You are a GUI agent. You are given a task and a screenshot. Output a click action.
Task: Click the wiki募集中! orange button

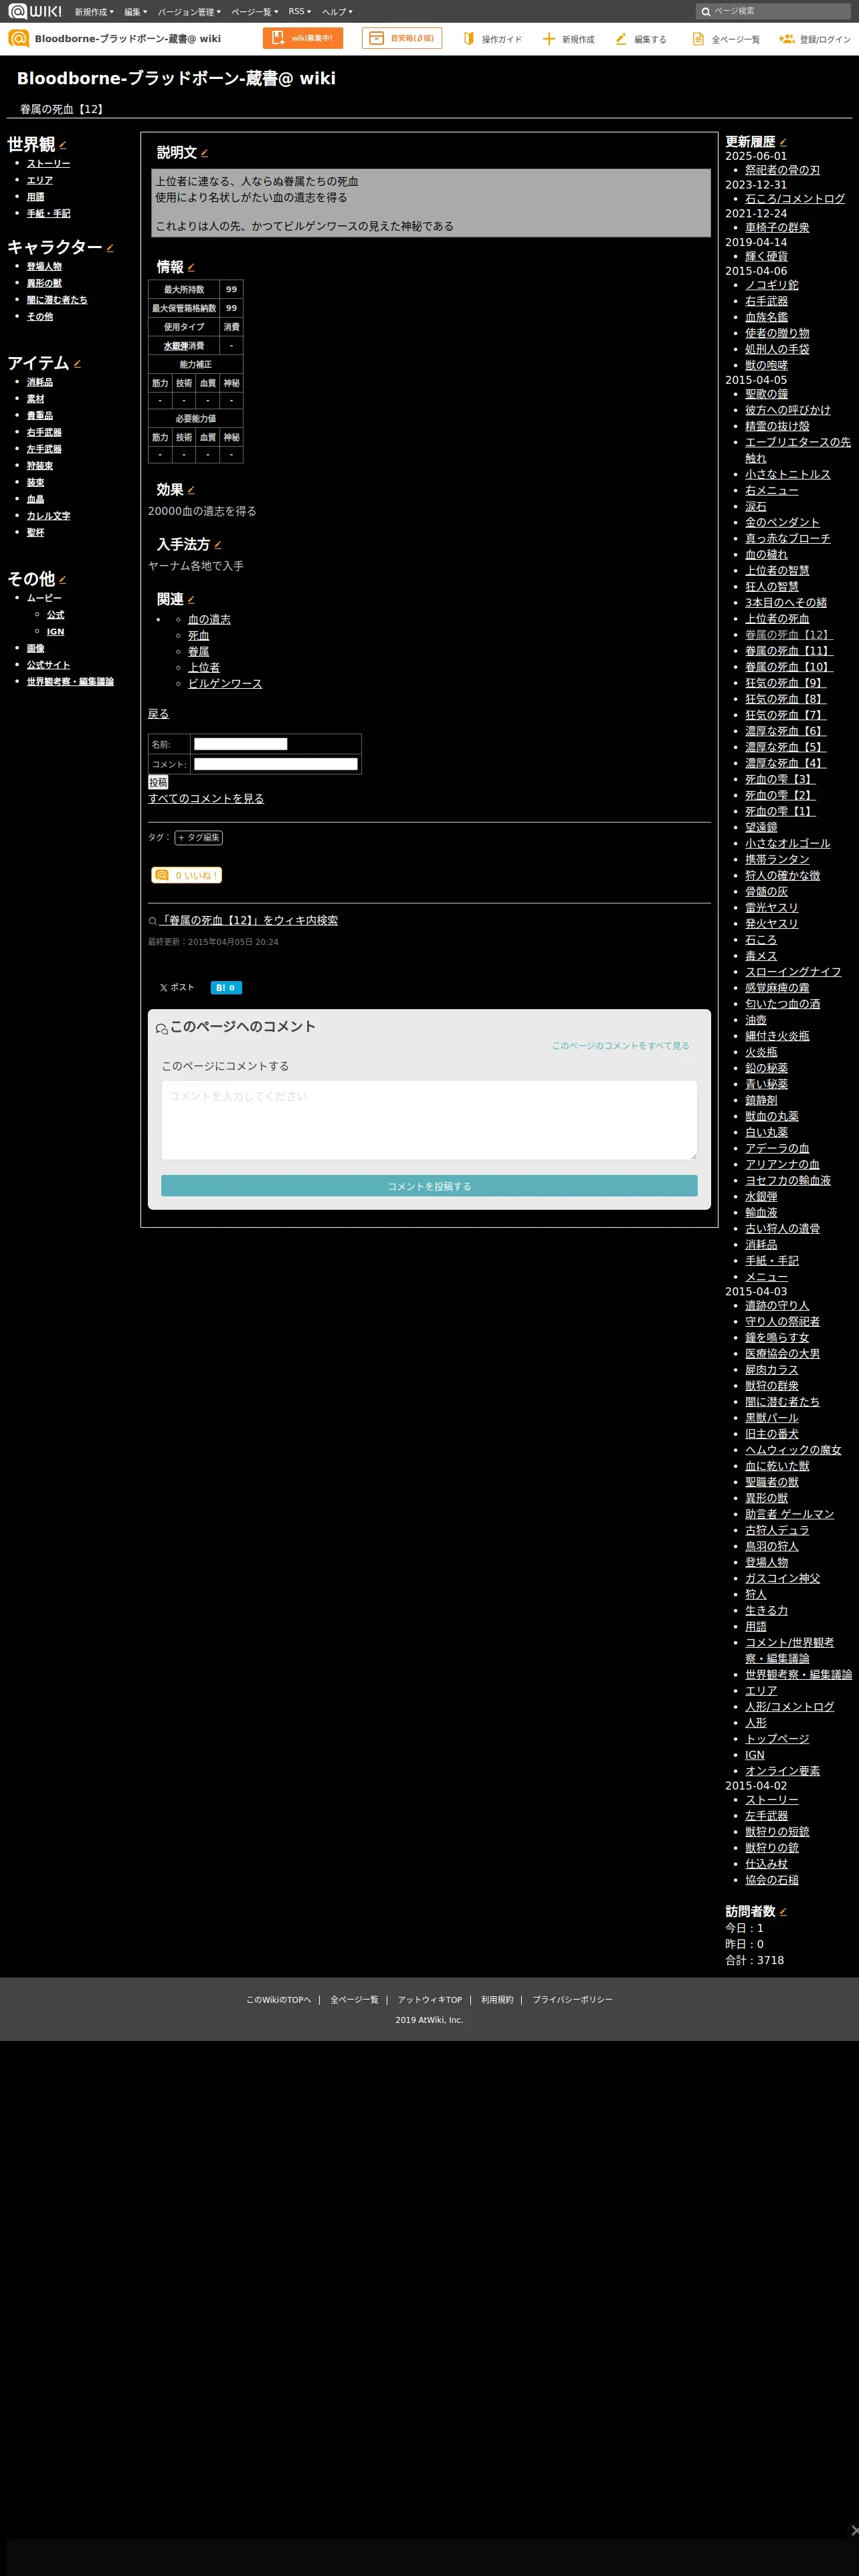(x=303, y=38)
